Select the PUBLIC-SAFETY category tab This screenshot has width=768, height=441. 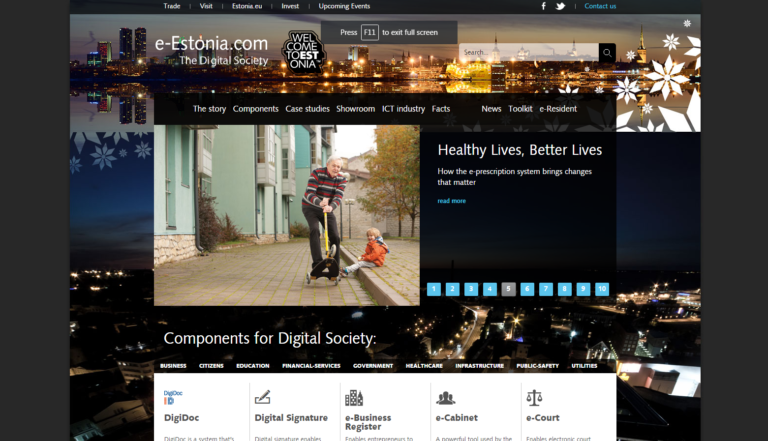click(537, 366)
